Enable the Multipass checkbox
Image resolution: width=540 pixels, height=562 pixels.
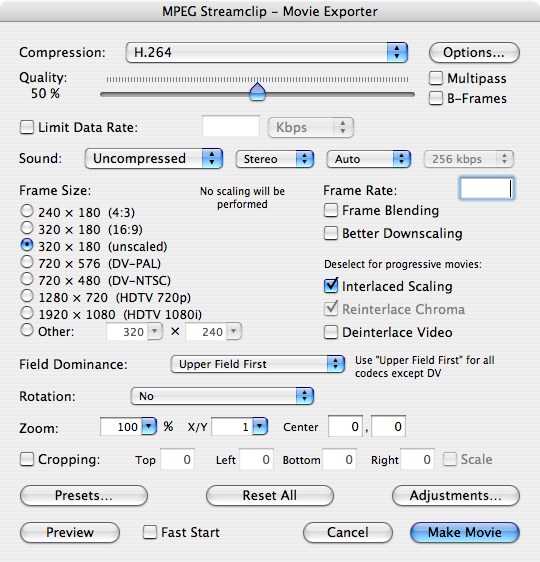tap(436, 78)
